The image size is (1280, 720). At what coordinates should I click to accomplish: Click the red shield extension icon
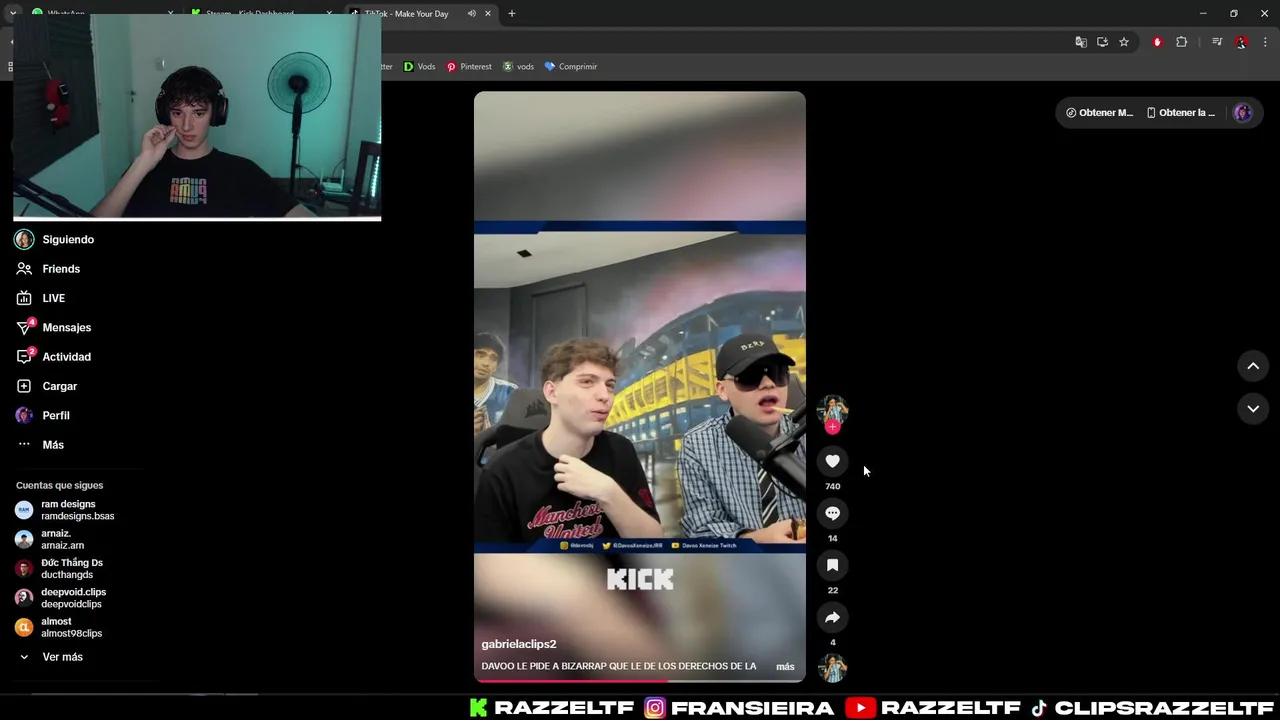pos(1157,42)
